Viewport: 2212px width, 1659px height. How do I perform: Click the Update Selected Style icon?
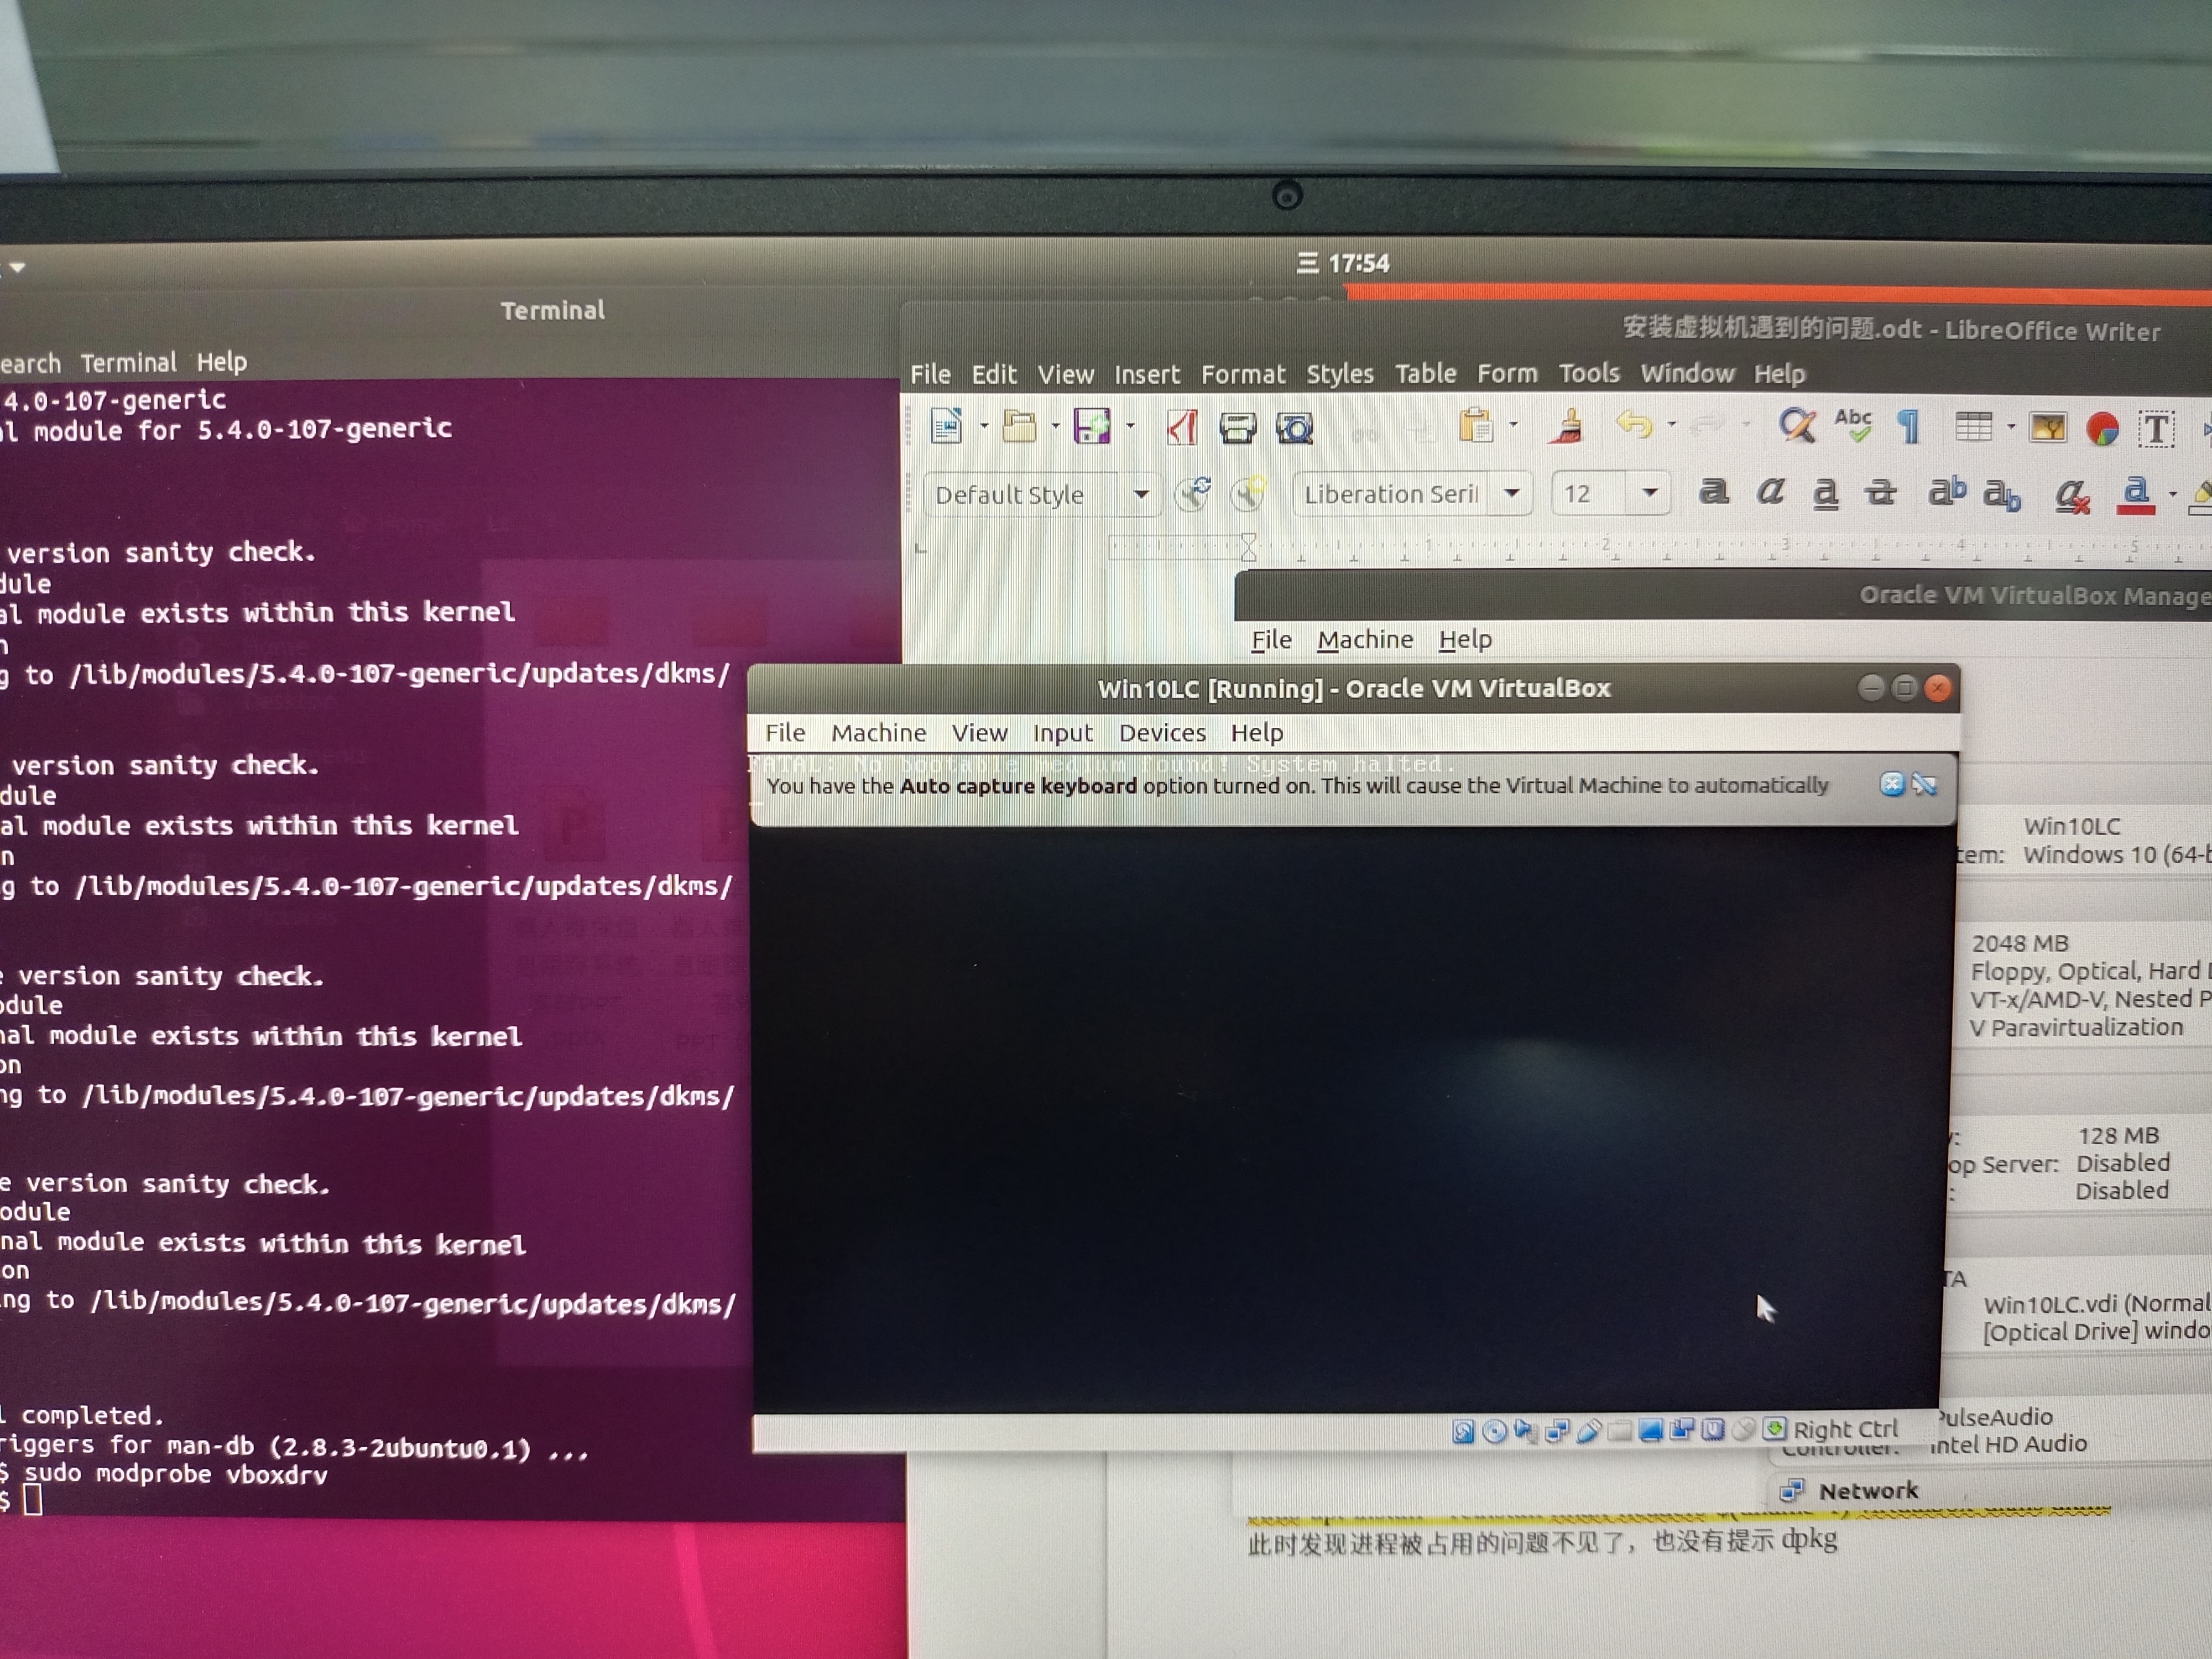(x=1192, y=493)
